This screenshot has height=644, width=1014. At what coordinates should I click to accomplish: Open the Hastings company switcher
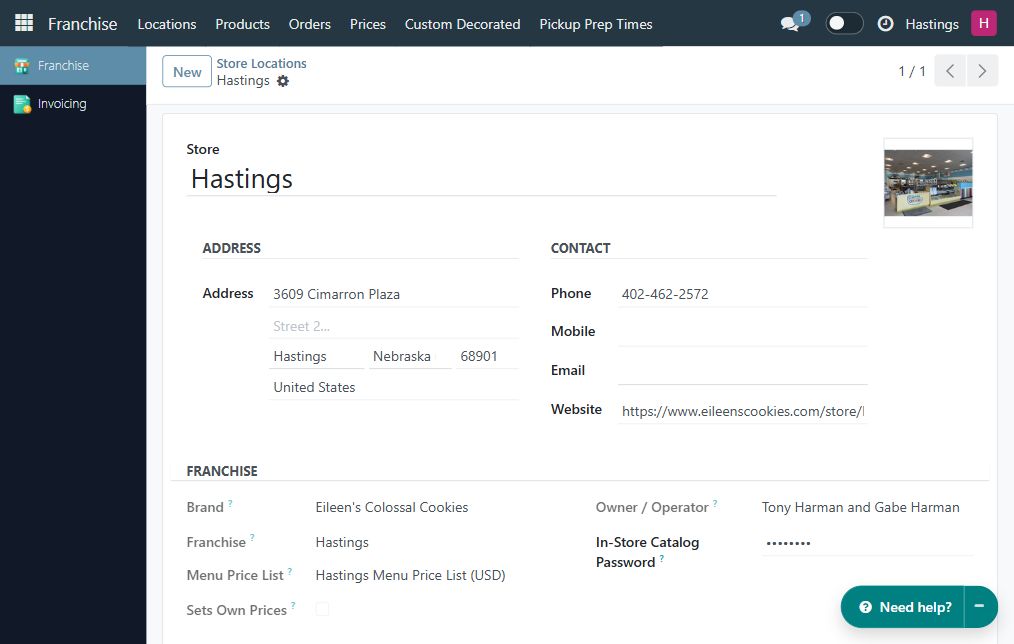[x=932, y=24]
